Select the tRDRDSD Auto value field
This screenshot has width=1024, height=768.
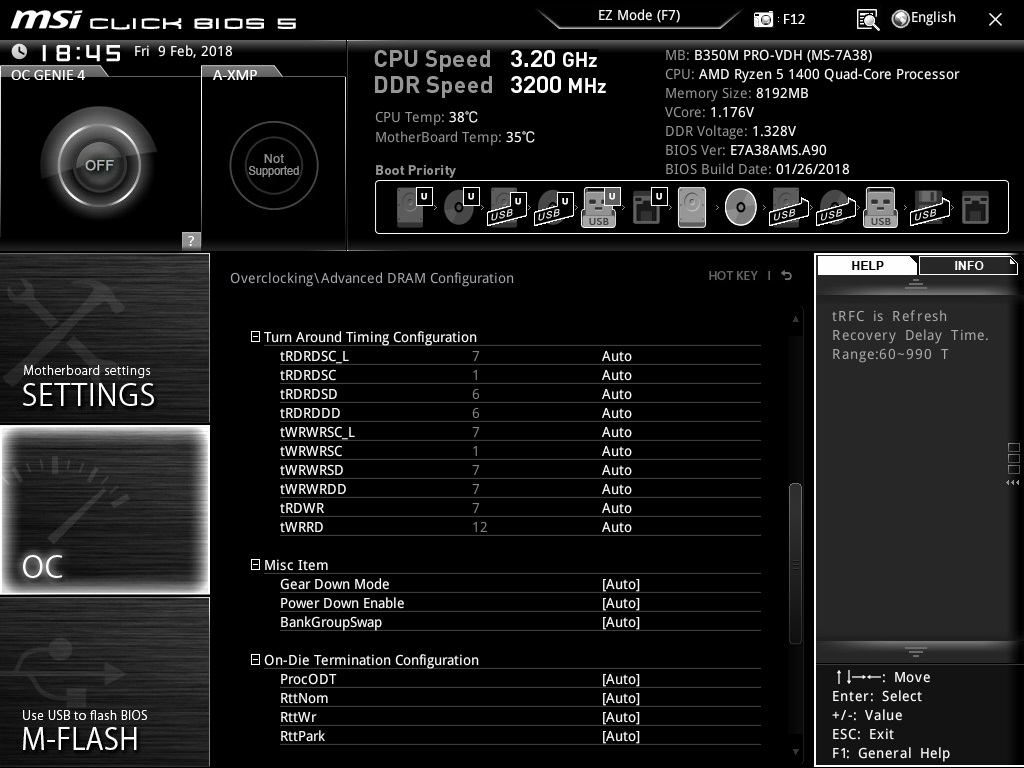616,394
